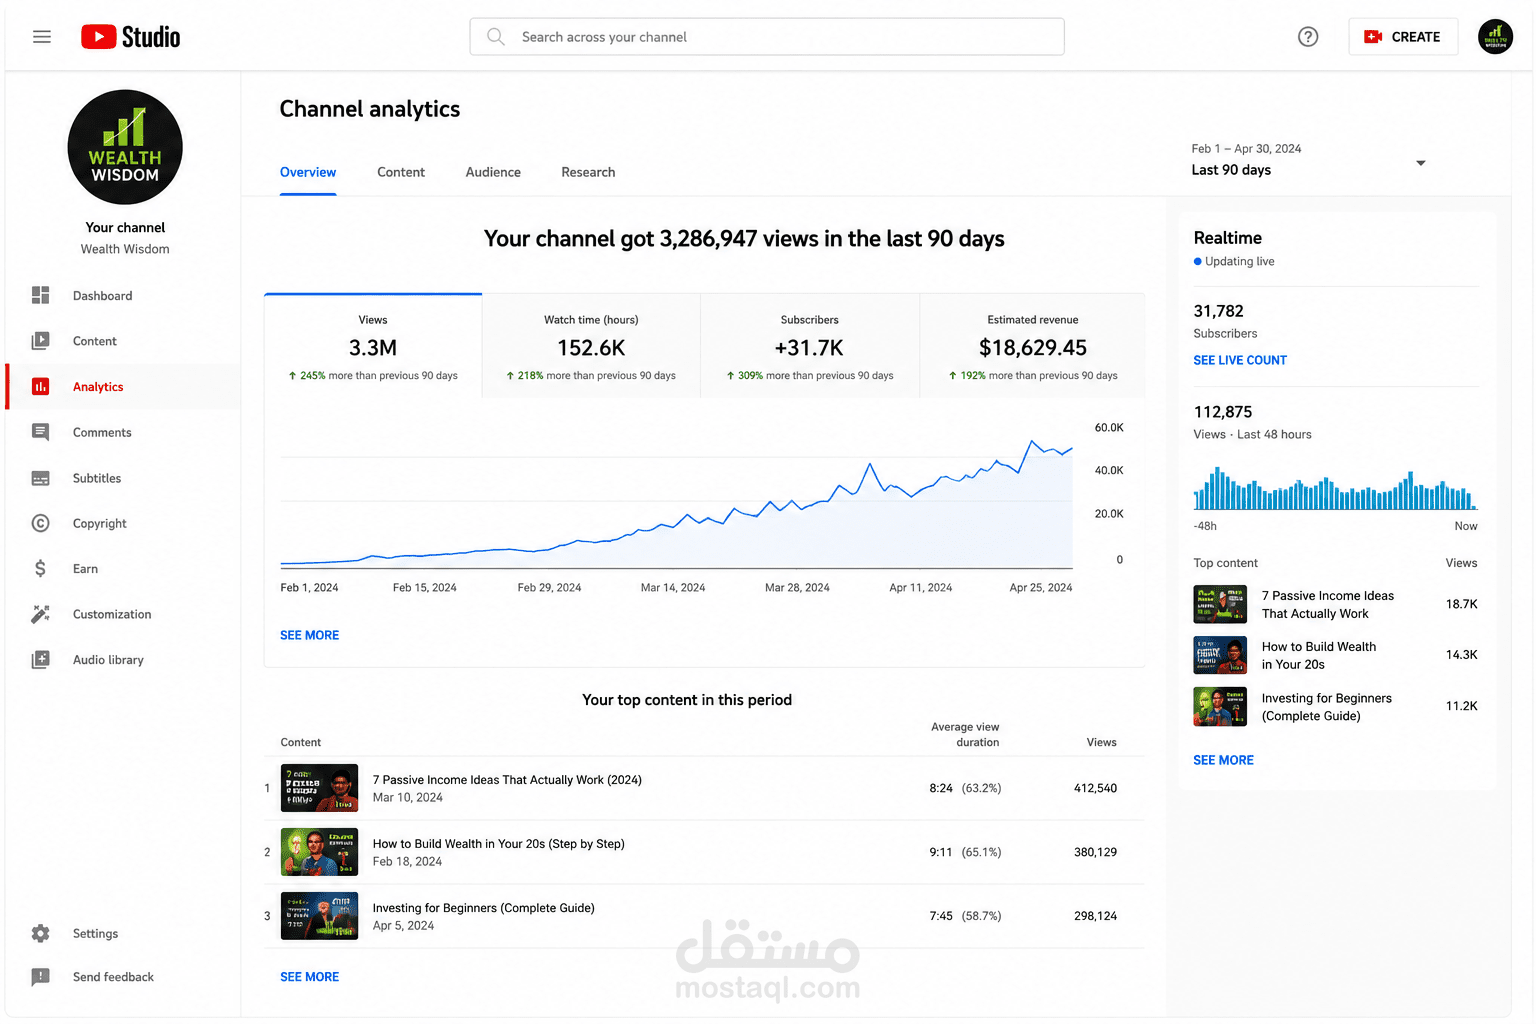This screenshot has height=1024, width=1536.
Task: Click the 'Average view duration' column header
Action: [965, 734]
